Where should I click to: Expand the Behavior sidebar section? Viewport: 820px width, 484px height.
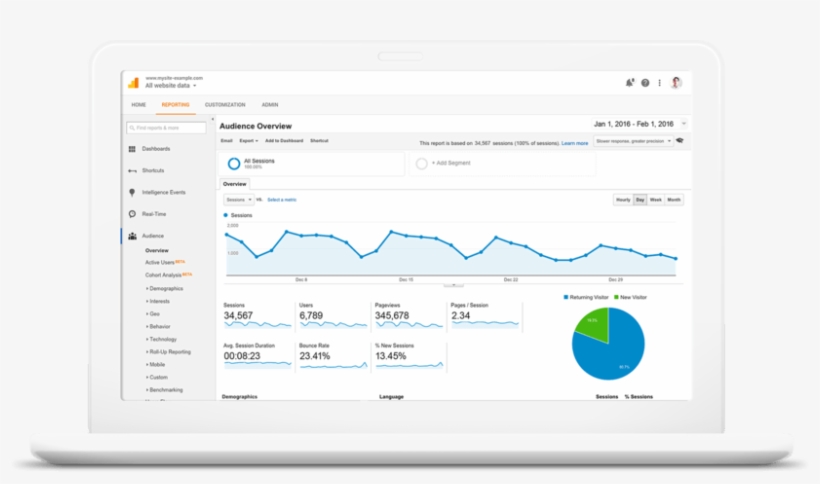(x=158, y=326)
